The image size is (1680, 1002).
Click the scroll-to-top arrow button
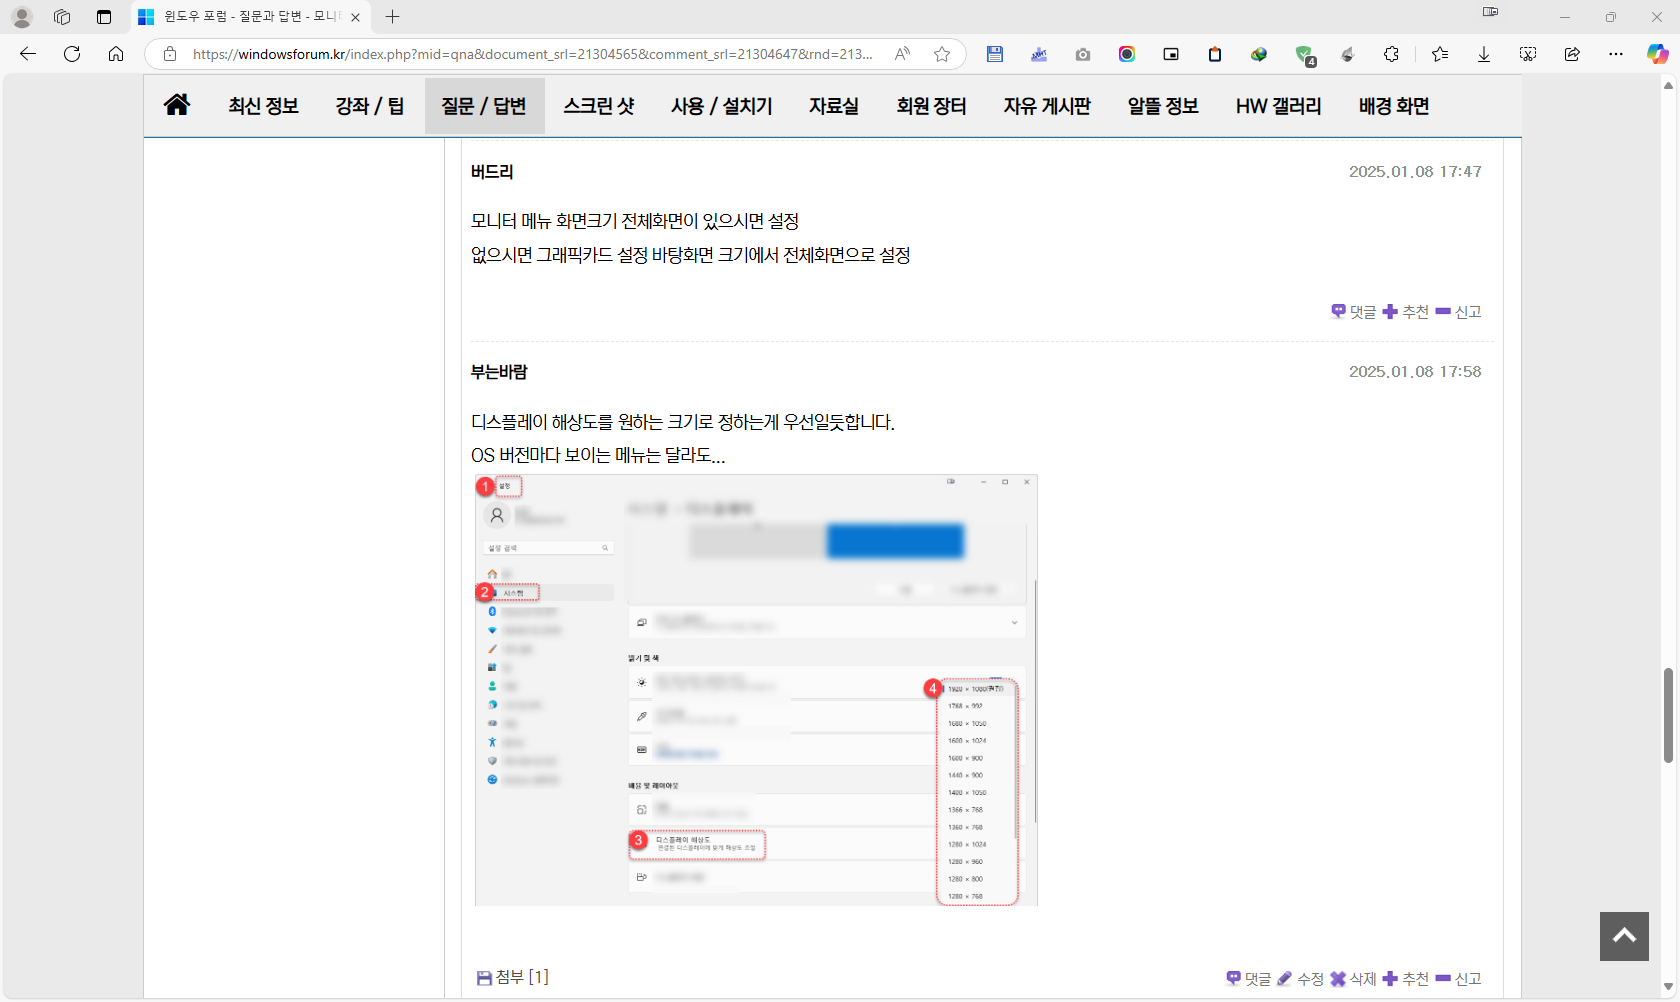[1624, 936]
